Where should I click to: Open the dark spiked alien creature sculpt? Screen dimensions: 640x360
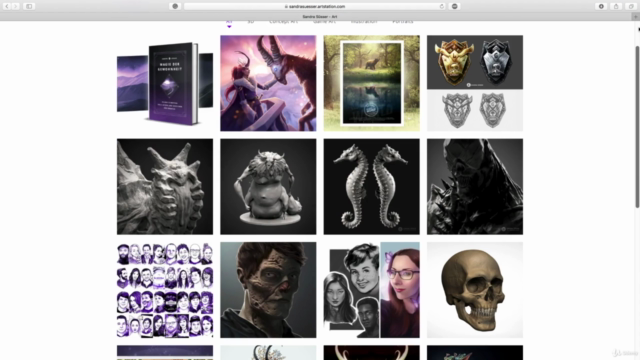(475, 187)
